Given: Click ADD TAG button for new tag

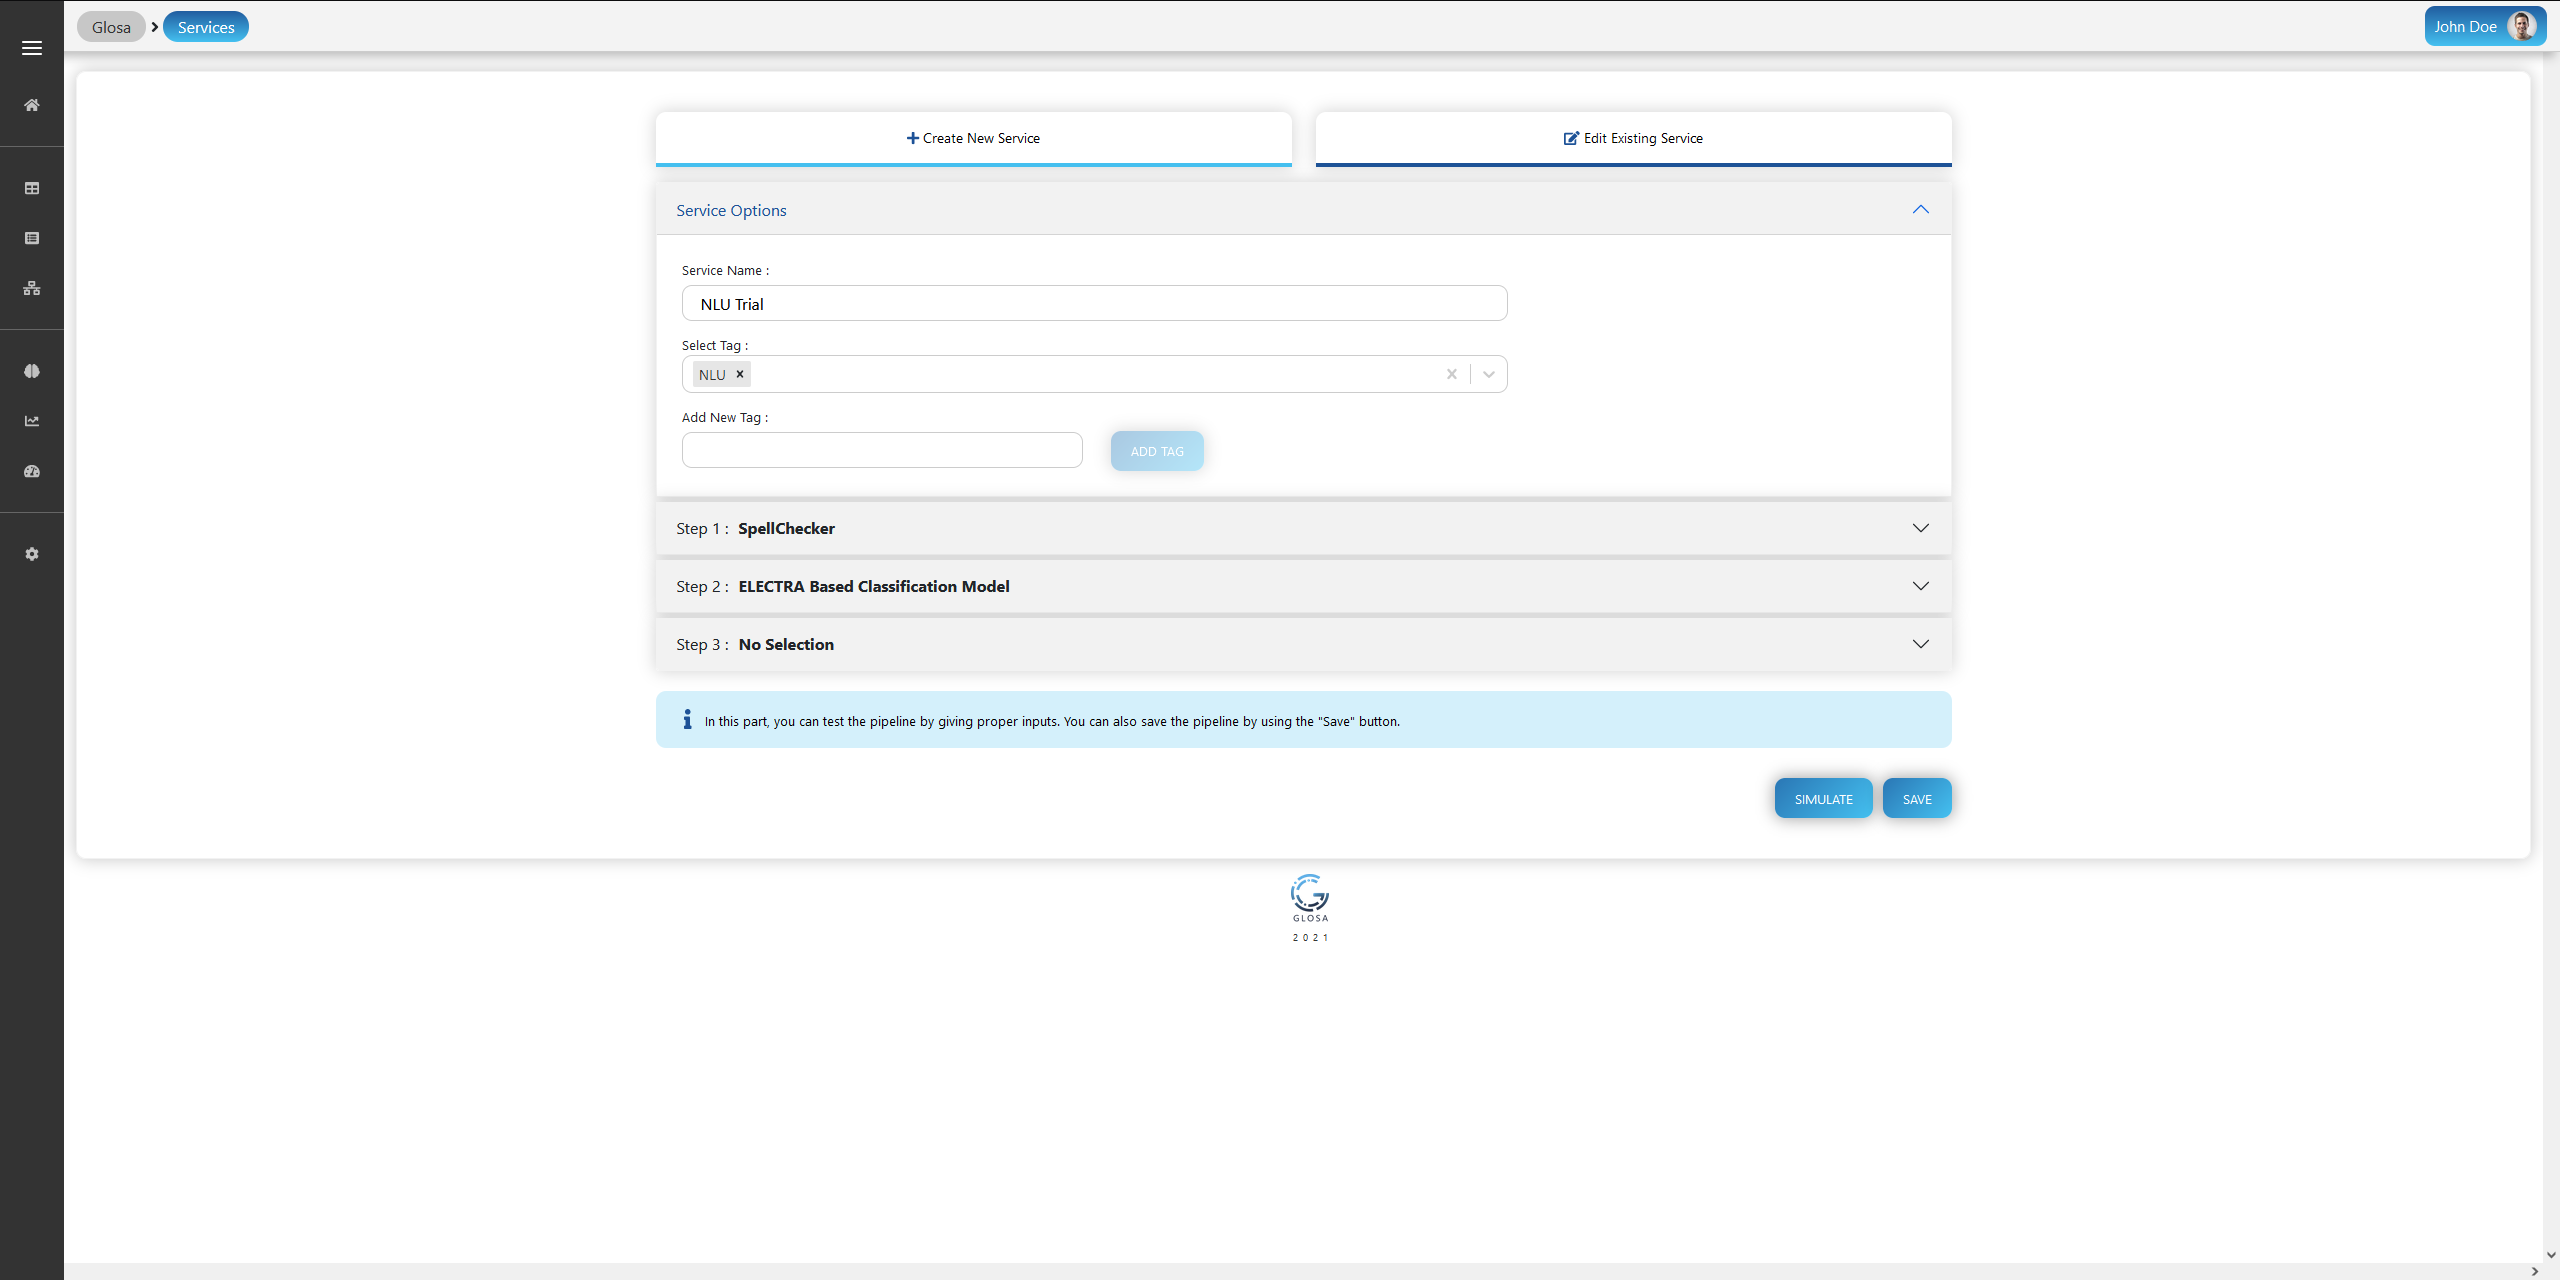Looking at the screenshot, I should coord(1156,451).
